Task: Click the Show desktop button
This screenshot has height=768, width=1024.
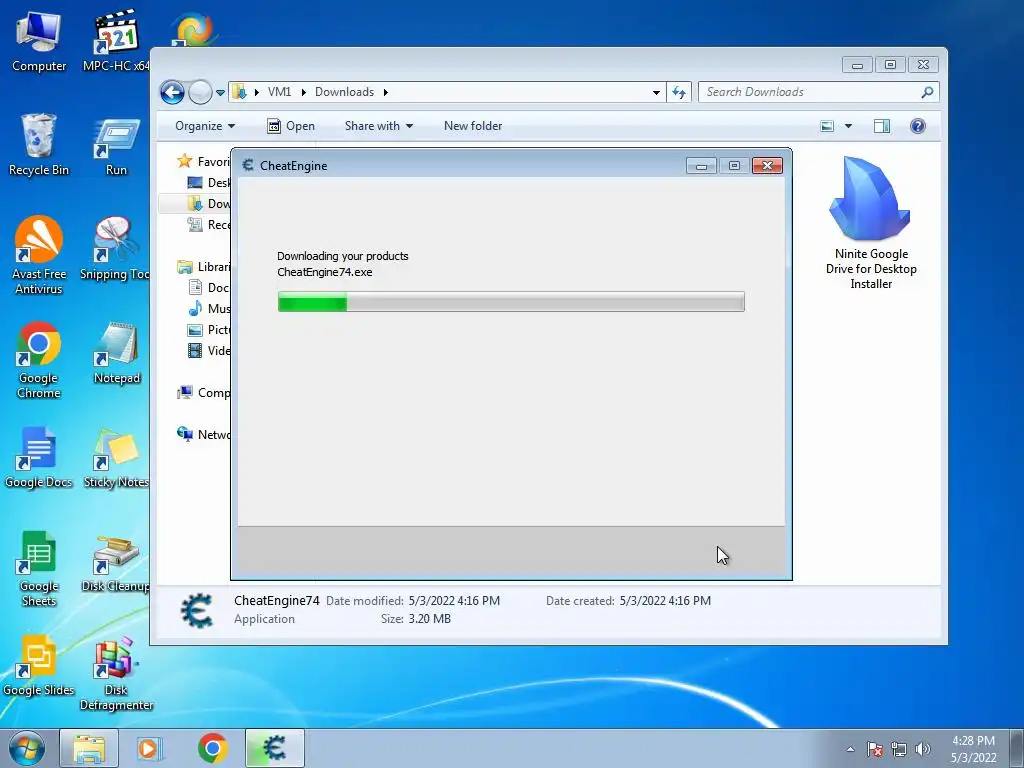Action: (x=1017, y=748)
